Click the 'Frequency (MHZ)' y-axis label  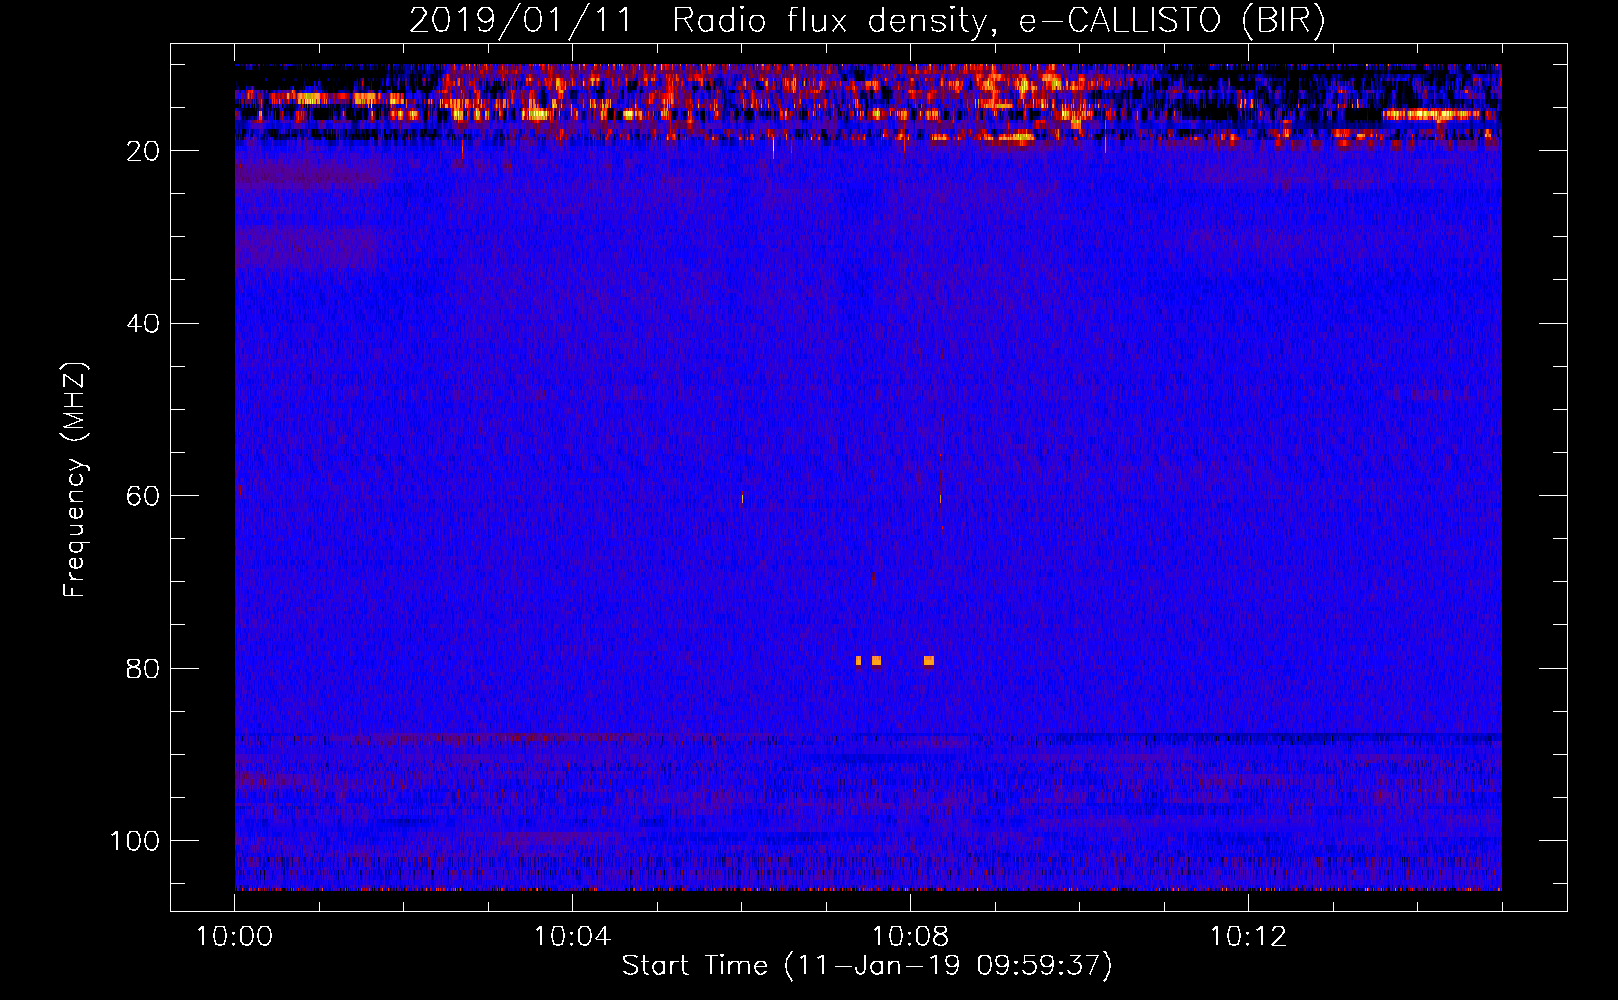pyautogui.click(x=75, y=480)
